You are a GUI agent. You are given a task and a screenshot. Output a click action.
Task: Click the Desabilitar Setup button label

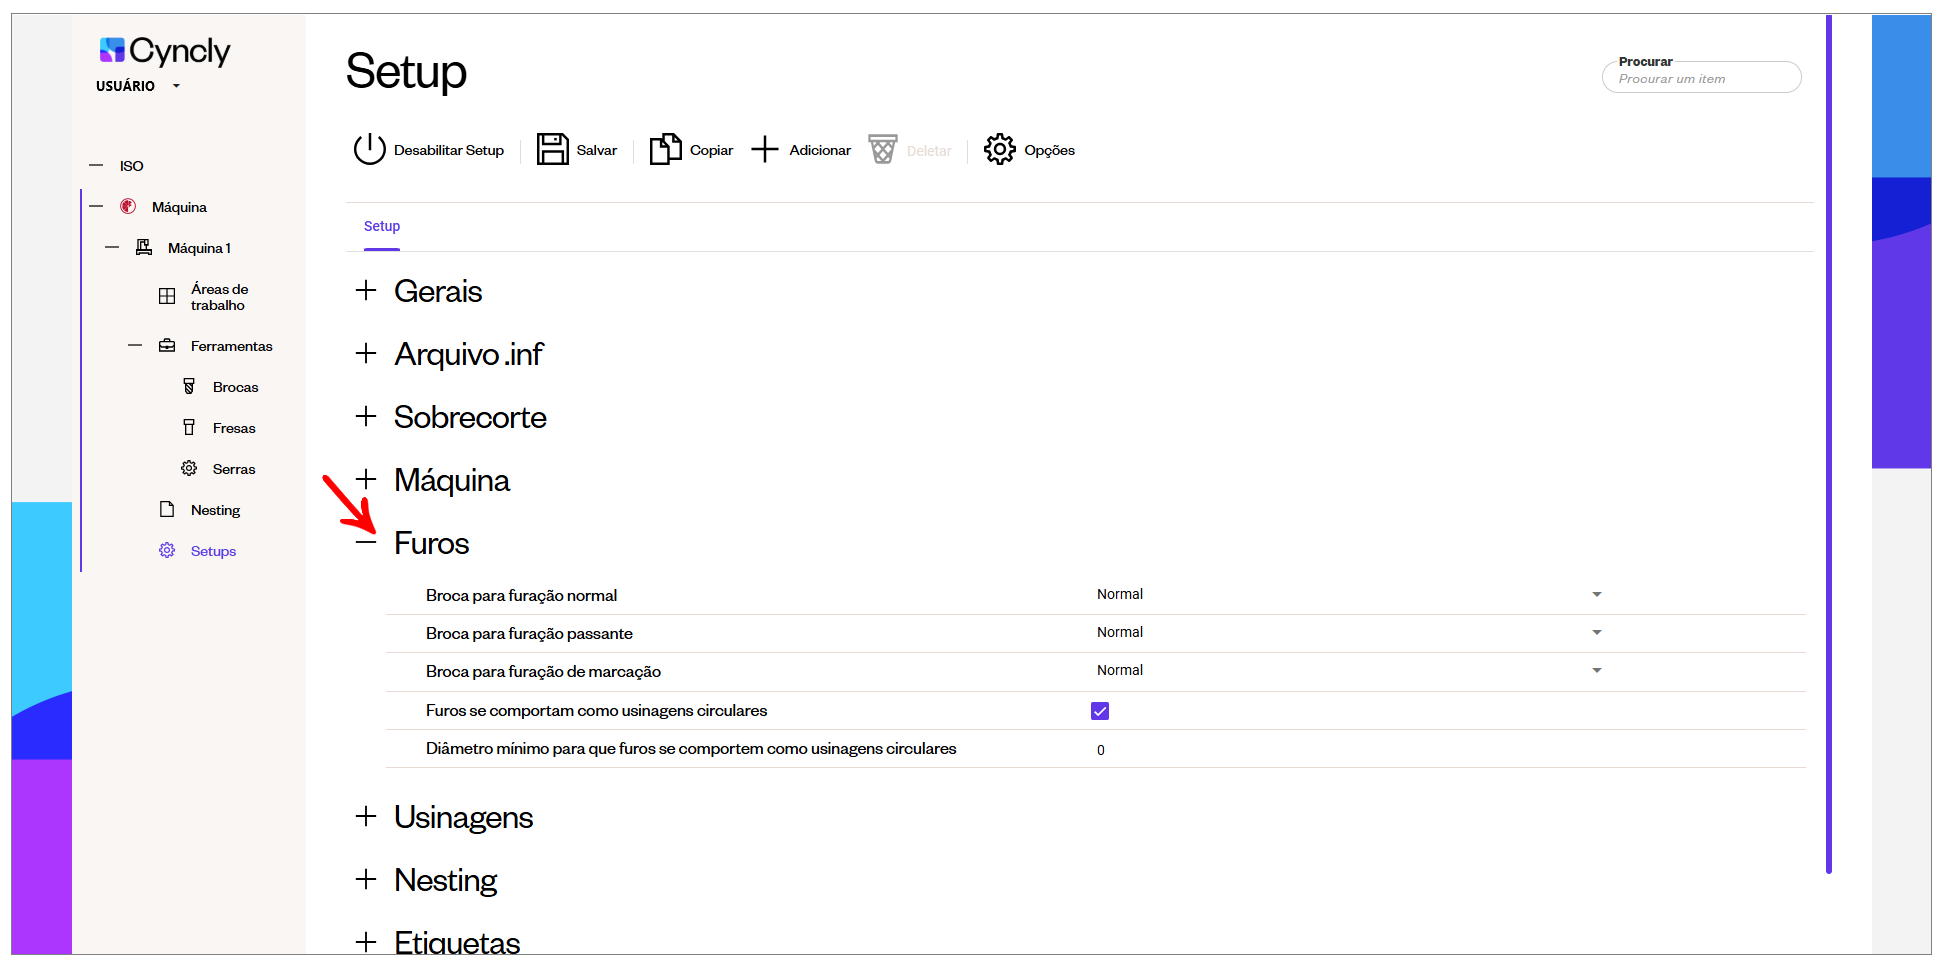coord(449,150)
